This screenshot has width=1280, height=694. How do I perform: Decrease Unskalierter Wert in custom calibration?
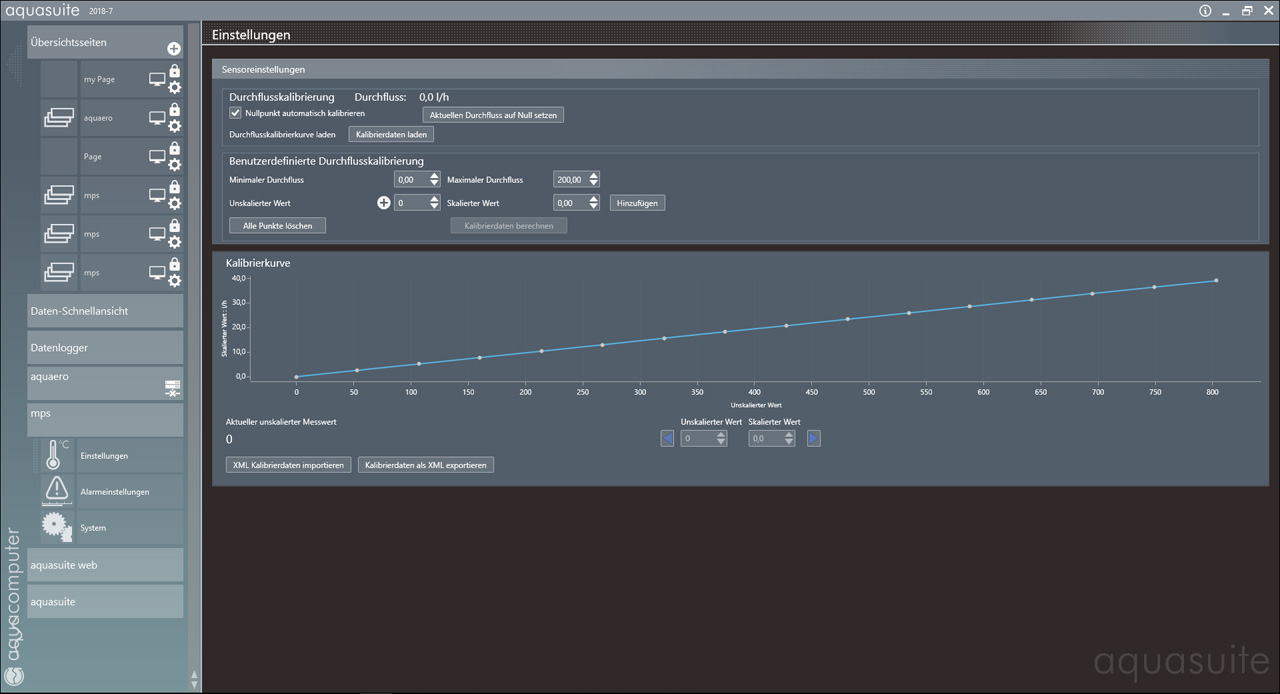tap(434, 207)
